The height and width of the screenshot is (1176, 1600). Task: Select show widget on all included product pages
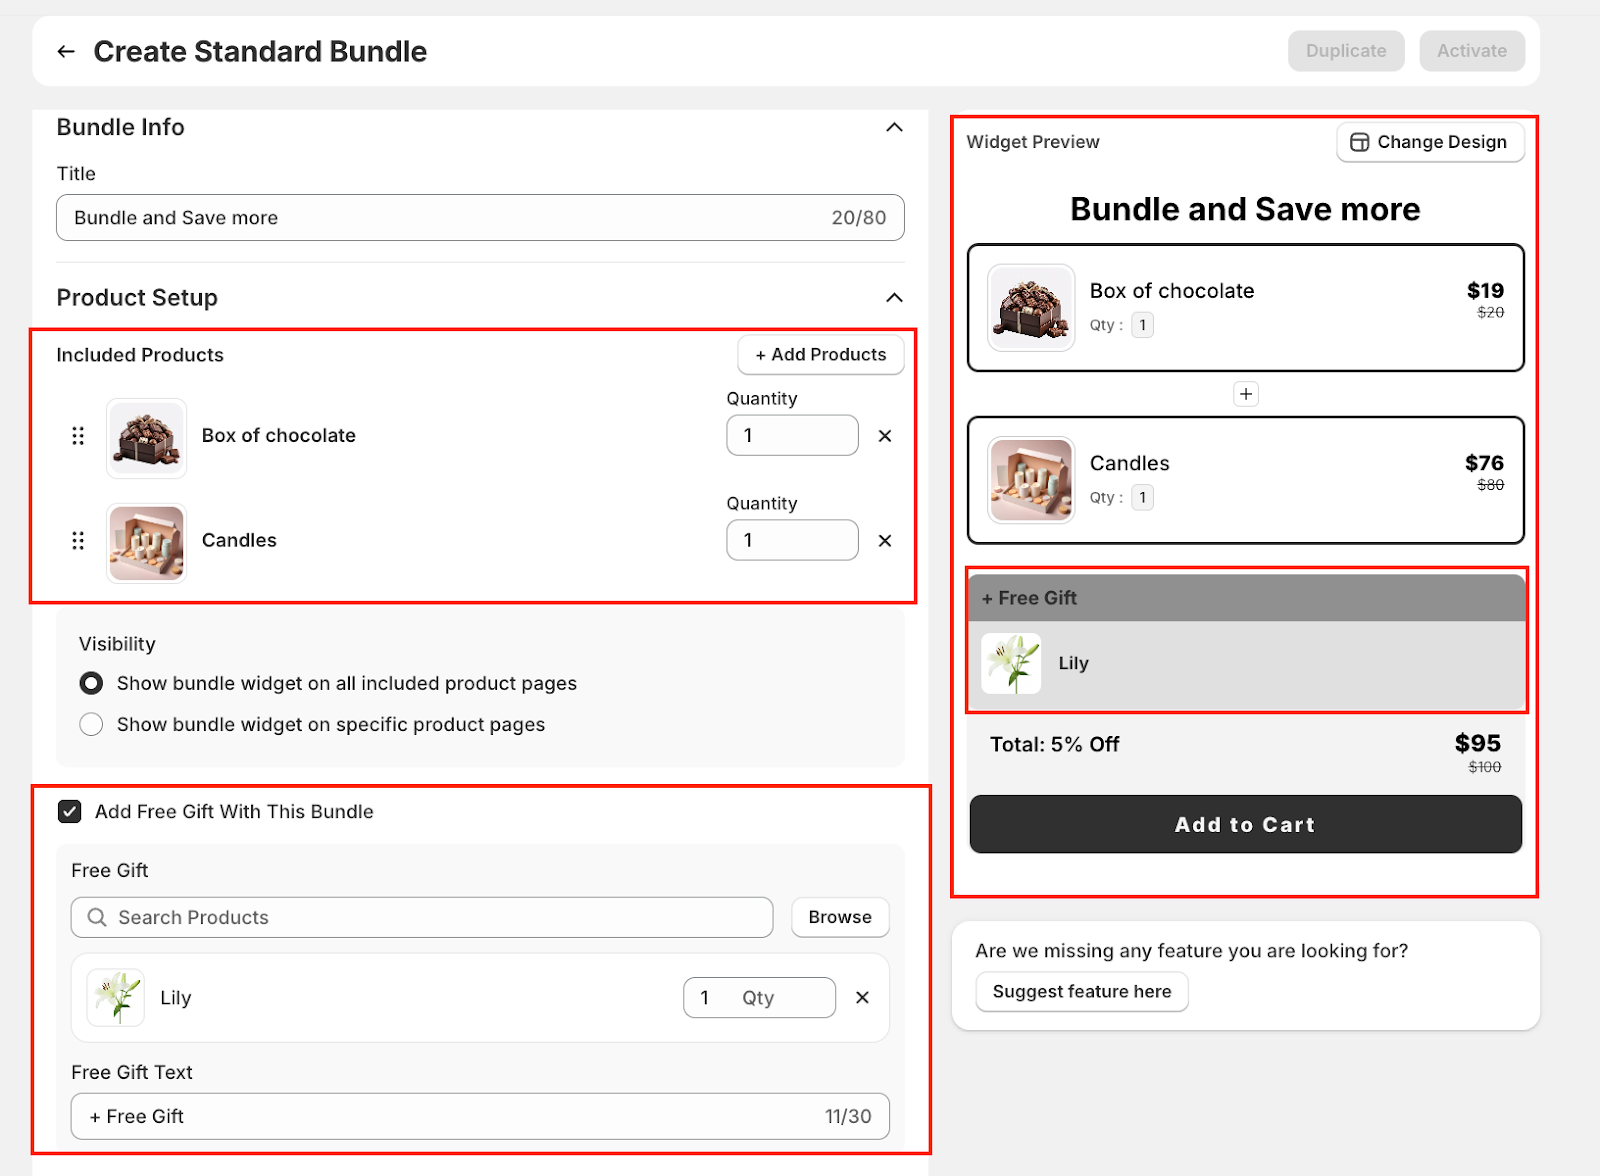91,683
